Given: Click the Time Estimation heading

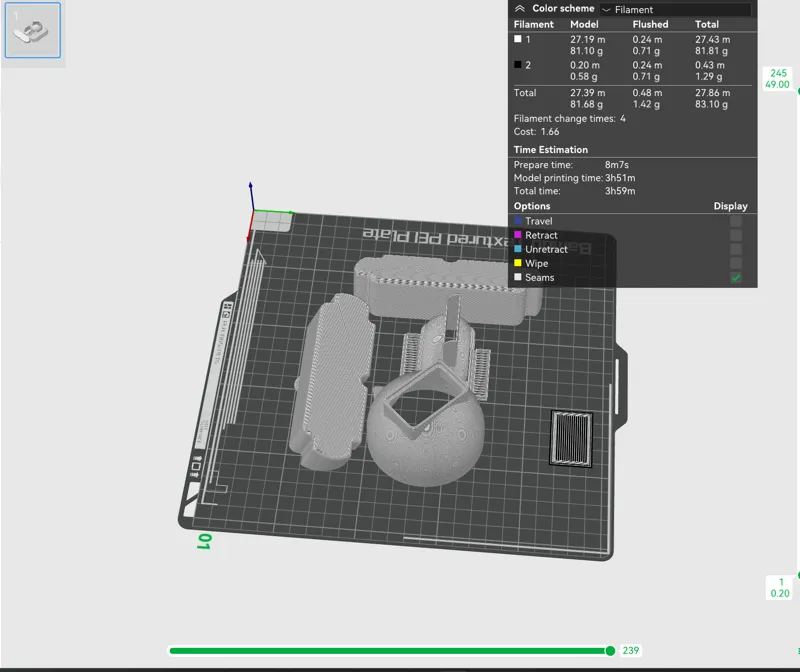Looking at the screenshot, I should pyautogui.click(x=551, y=150).
